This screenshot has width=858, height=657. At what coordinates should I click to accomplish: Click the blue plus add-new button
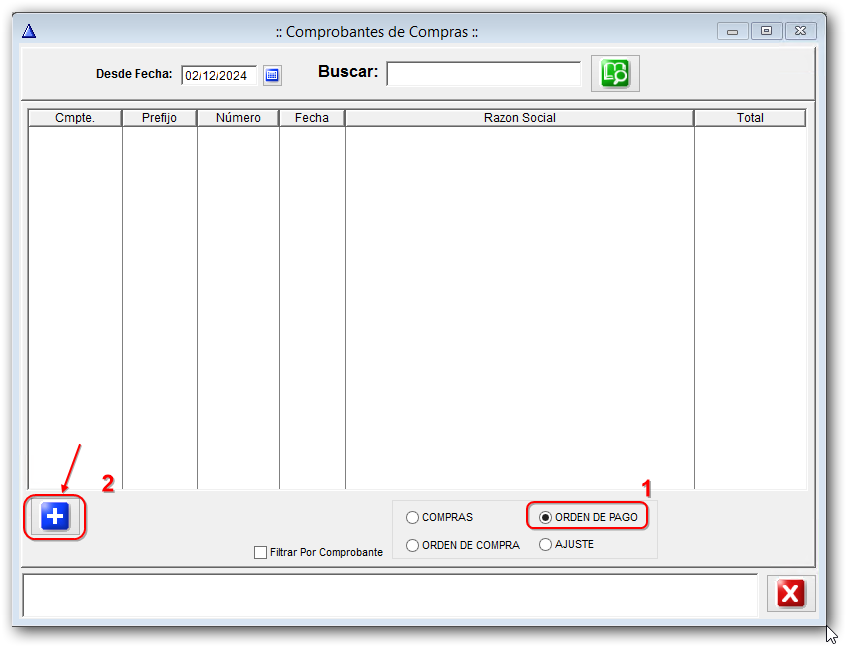click(55, 517)
